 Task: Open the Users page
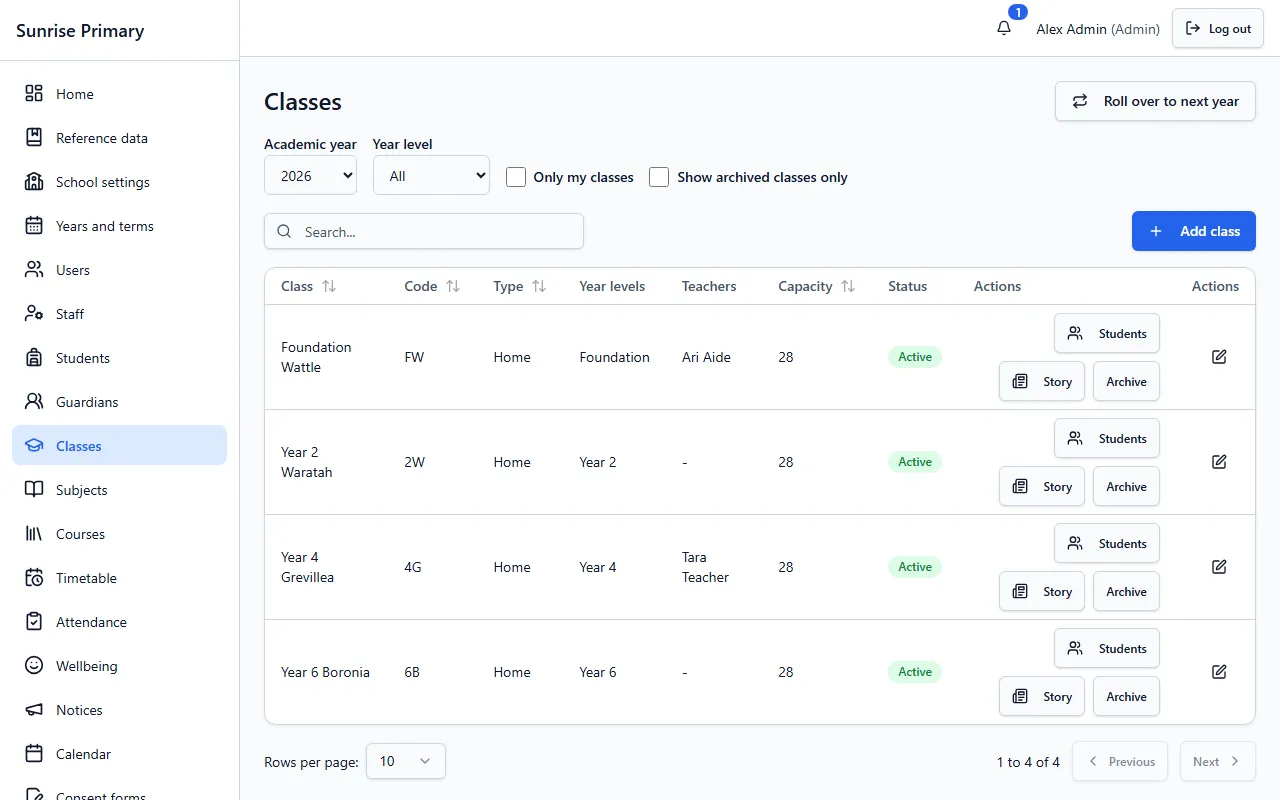(x=120, y=270)
